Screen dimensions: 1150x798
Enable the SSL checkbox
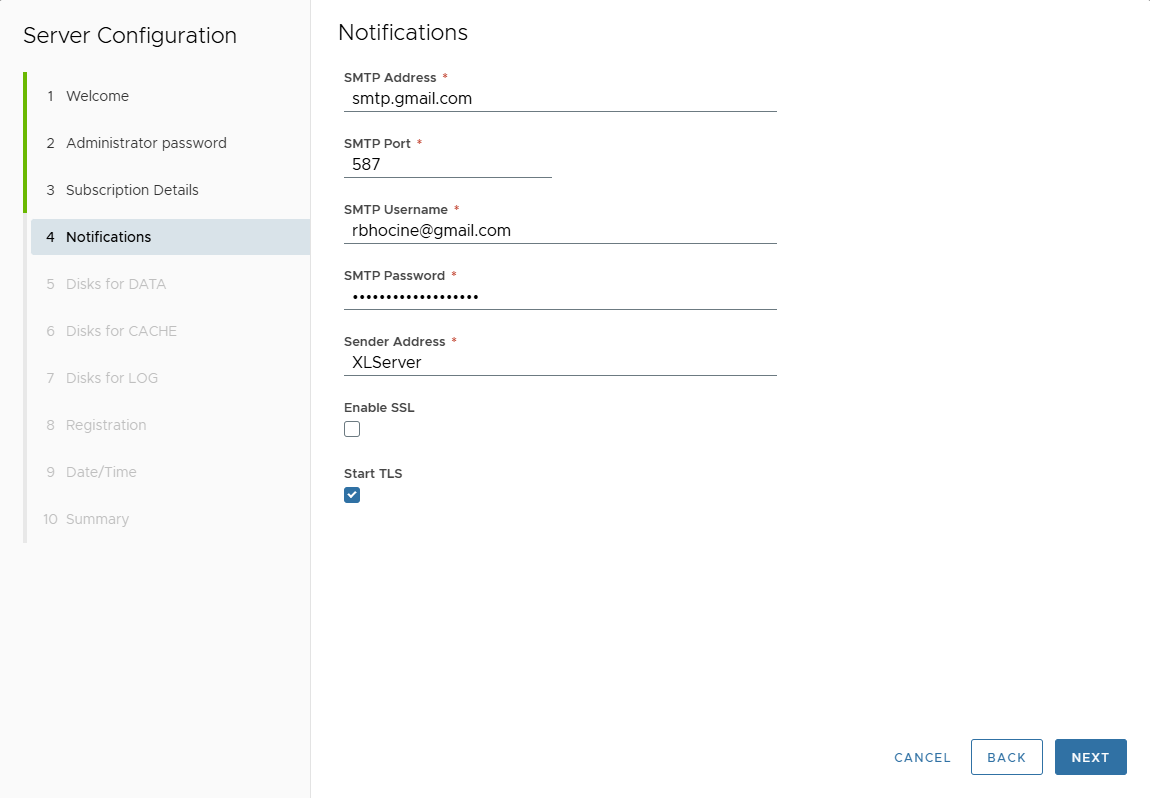click(x=352, y=428)
